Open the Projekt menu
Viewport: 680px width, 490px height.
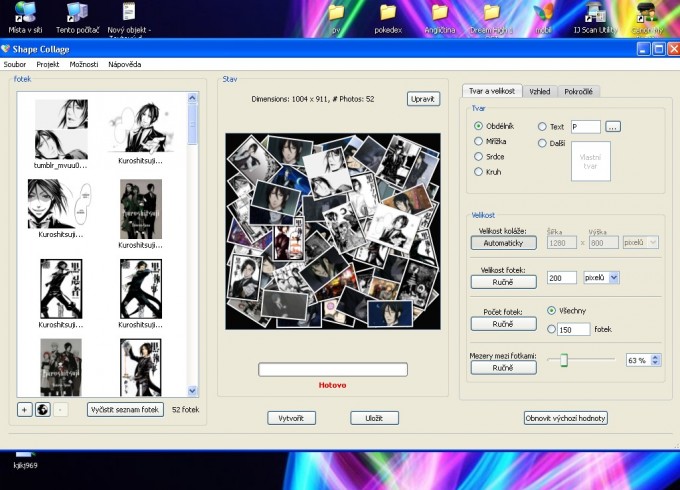[48, 64]
